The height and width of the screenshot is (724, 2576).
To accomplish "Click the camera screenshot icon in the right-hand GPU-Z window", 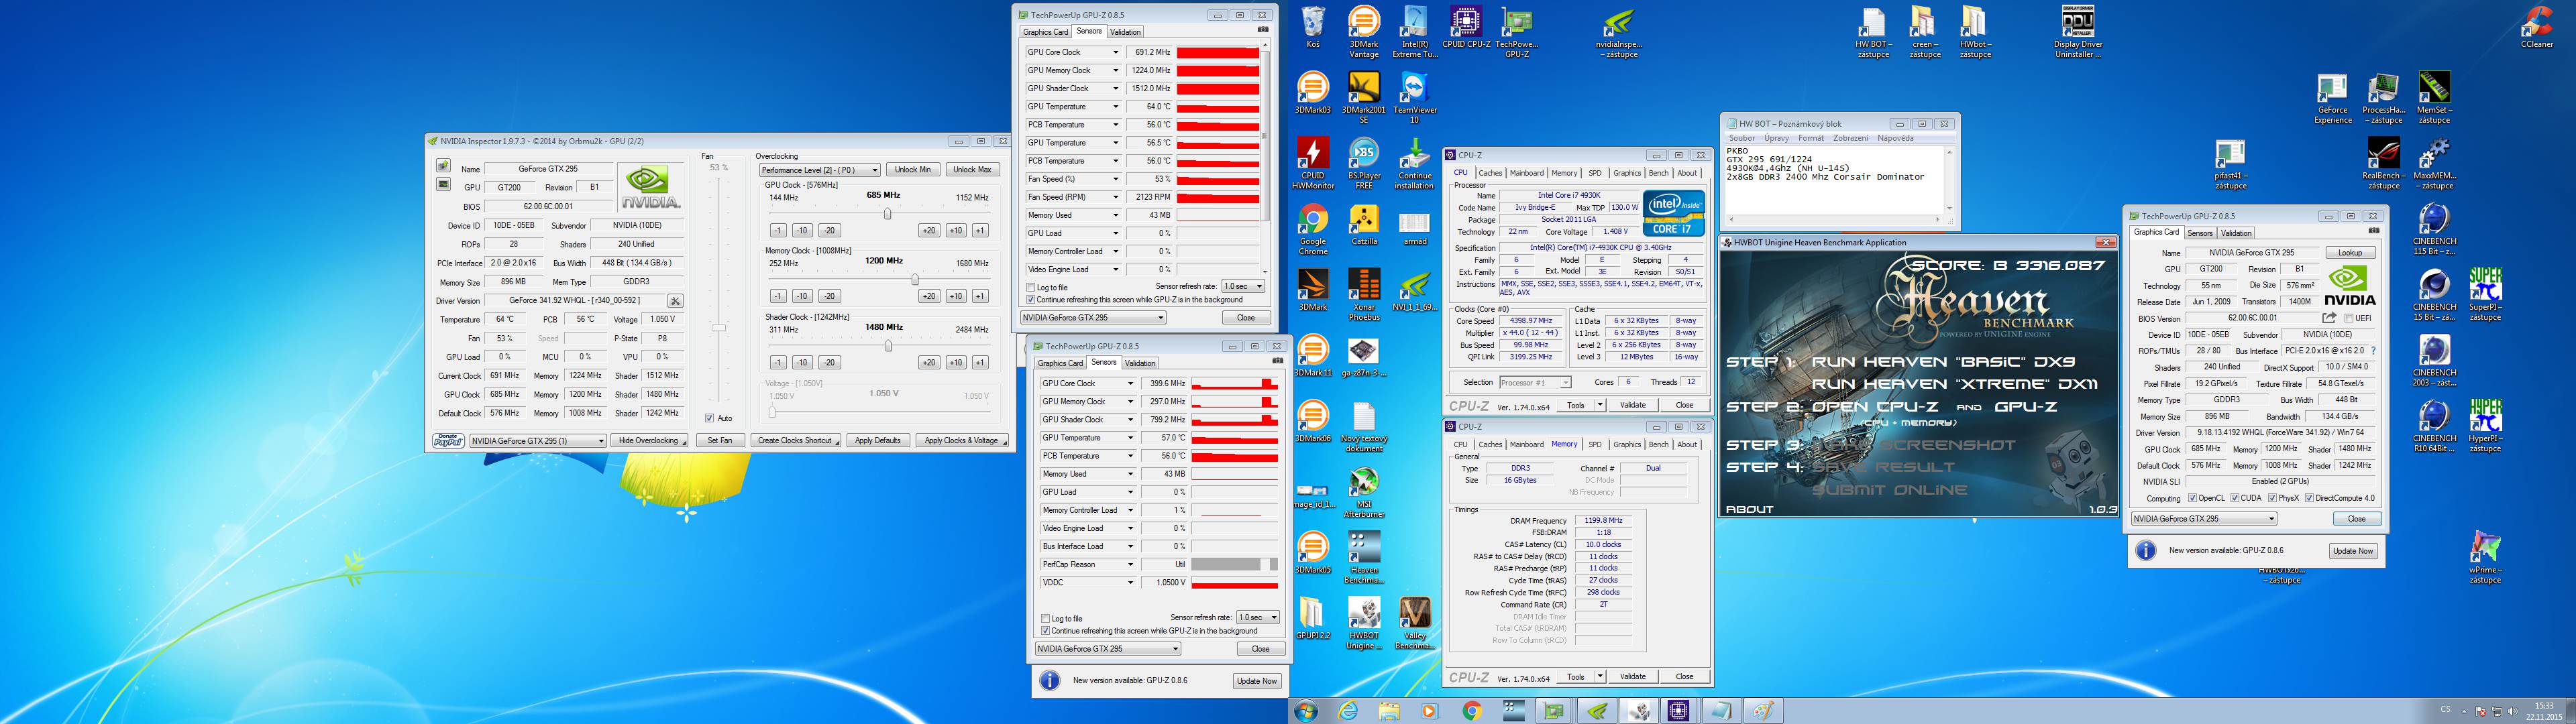I will pos(2373,232).
